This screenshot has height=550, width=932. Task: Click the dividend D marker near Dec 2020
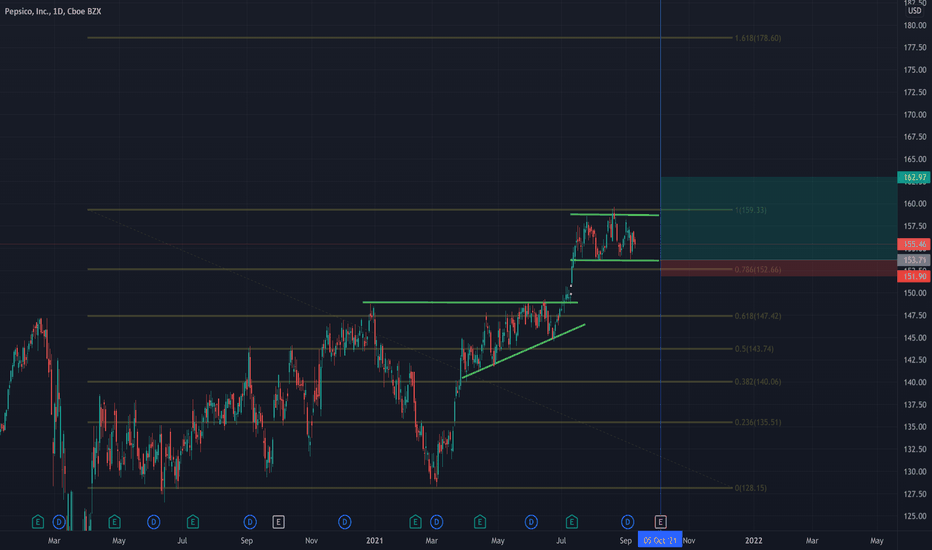tap(345, 522)
